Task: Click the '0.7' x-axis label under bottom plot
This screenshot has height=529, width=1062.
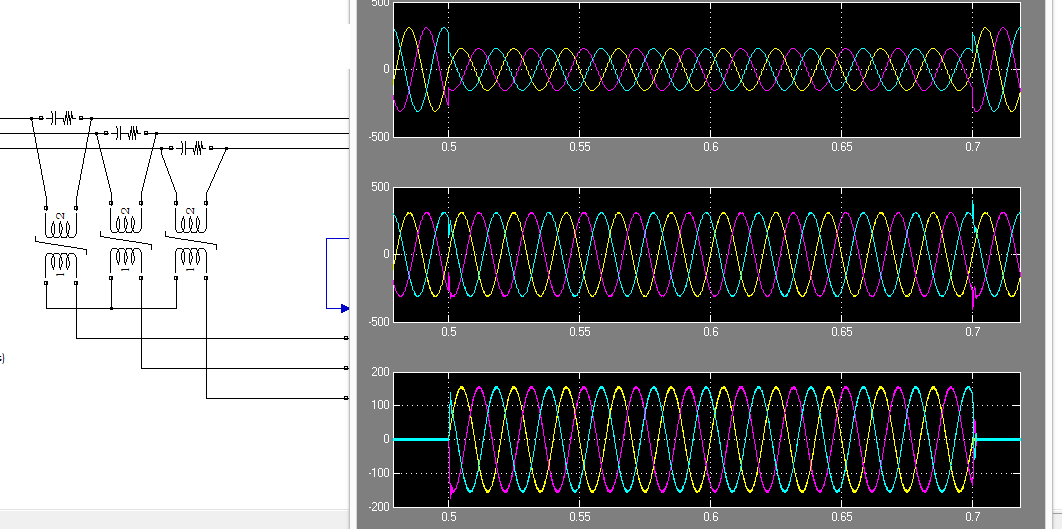Action: [973, 516]
